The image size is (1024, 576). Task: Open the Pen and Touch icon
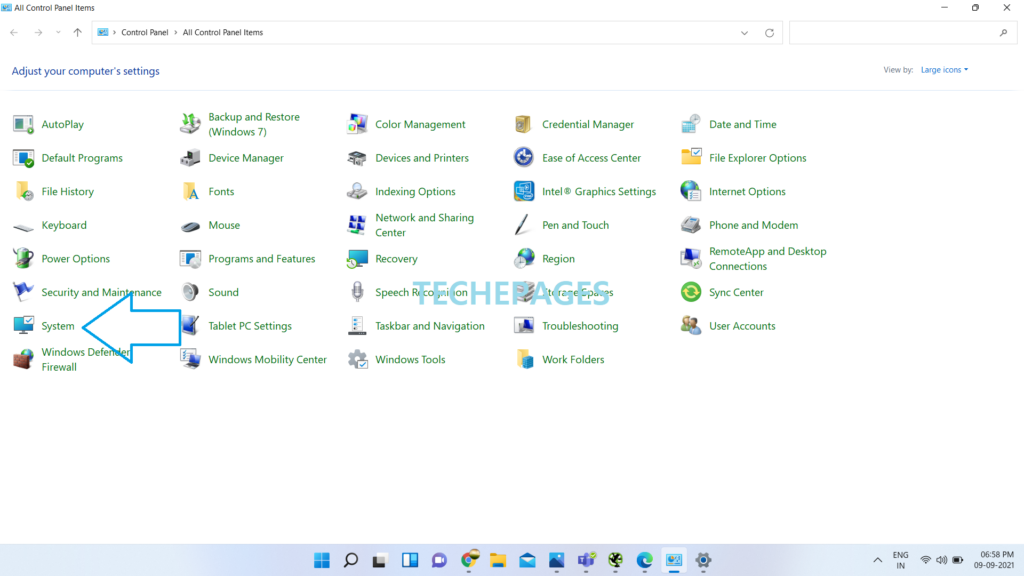[x=524, y=225]
